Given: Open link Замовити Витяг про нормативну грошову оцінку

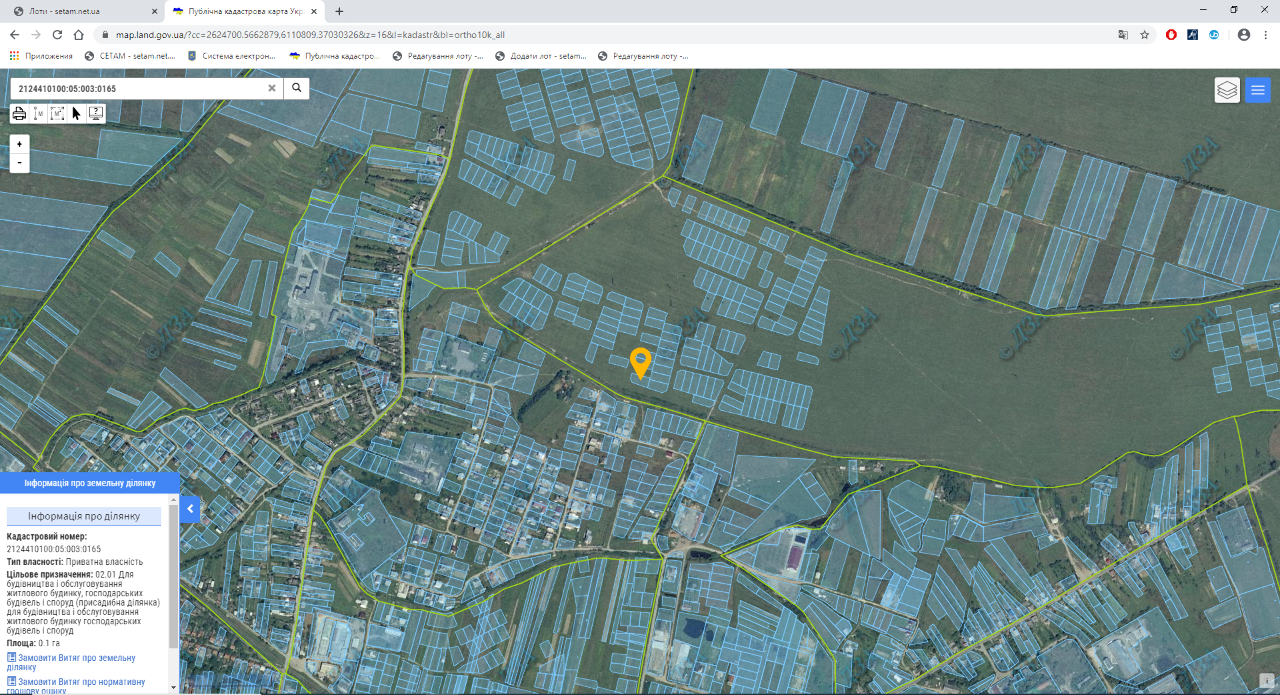Looking at the screenshot, I should point(75,685).
